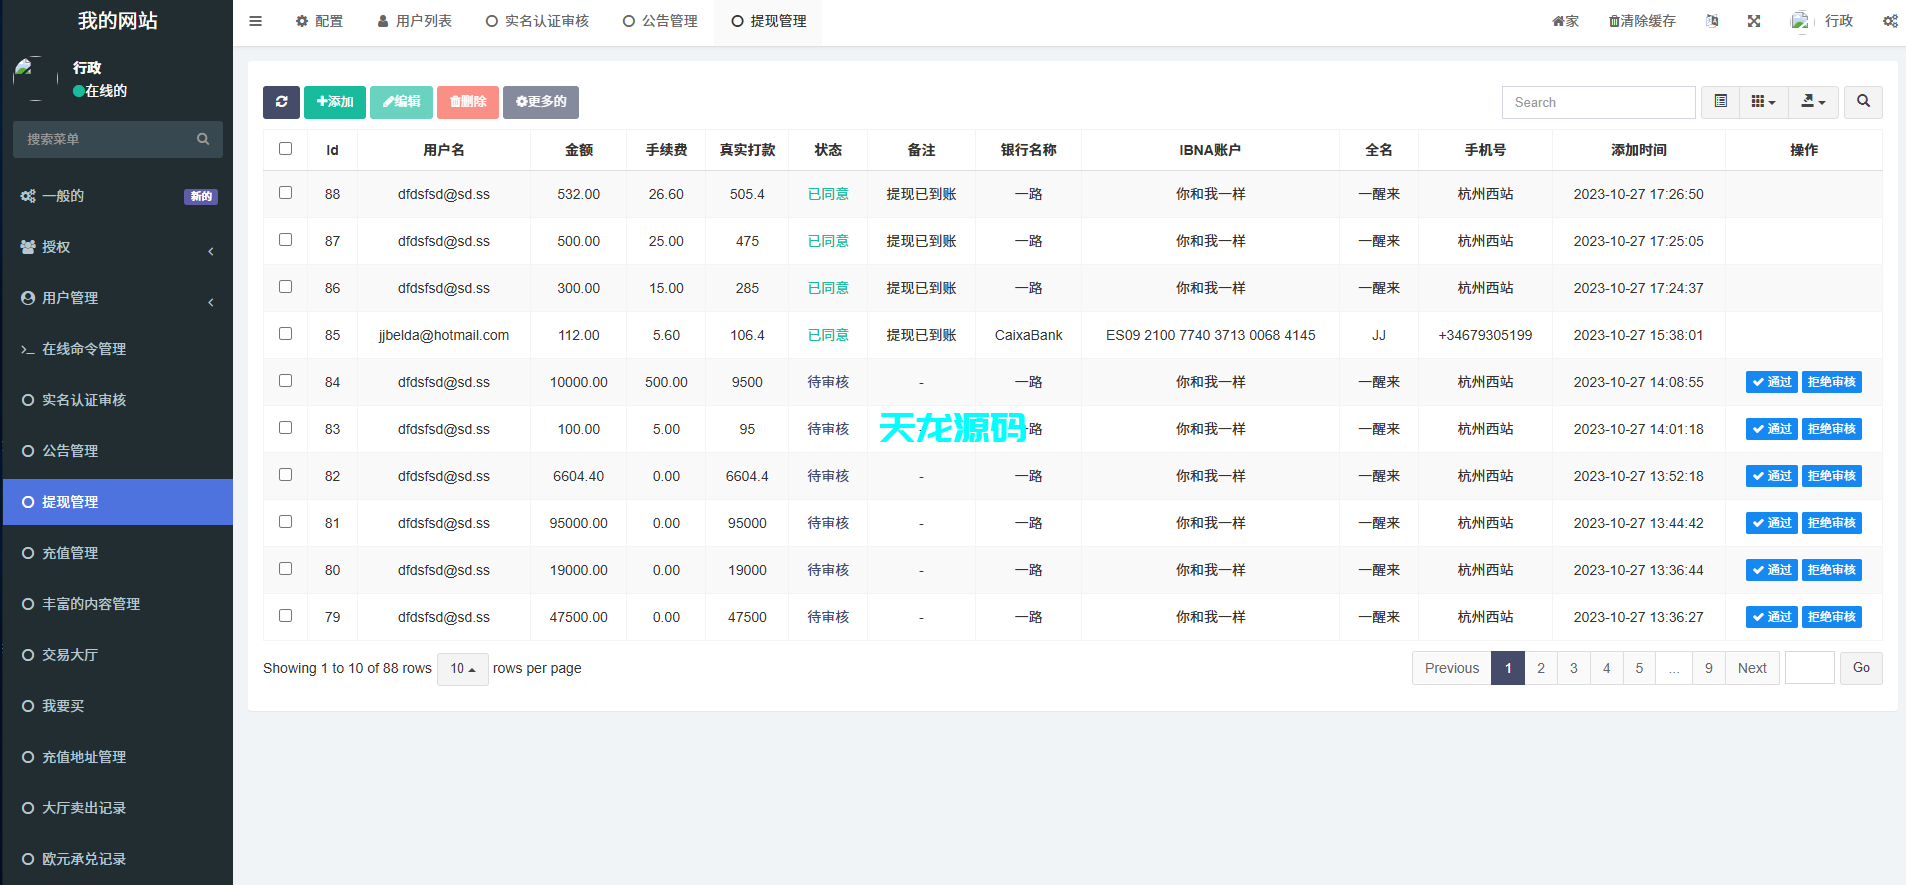The height and width of the screenshot is (885, 1906).
Task: Check the row with Id 83
Action: click(x=285, y=428)
